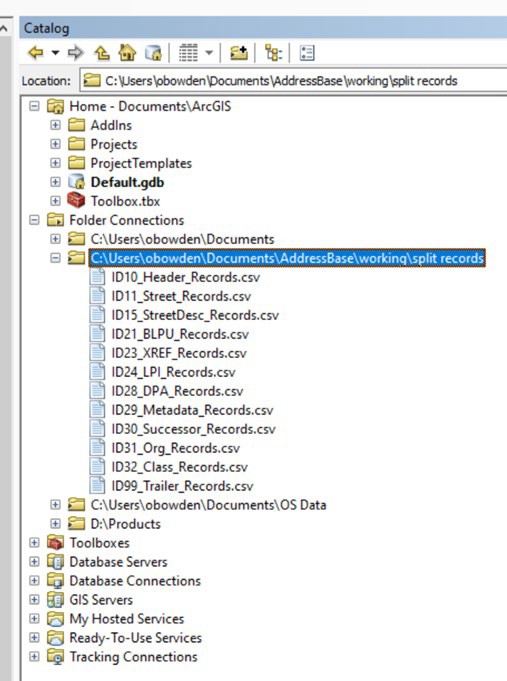The height and width of the screenshot is (681, 507).
Task: Collapse the Home - Documents\ArcGIS node
Action: [x=34, y=106]
